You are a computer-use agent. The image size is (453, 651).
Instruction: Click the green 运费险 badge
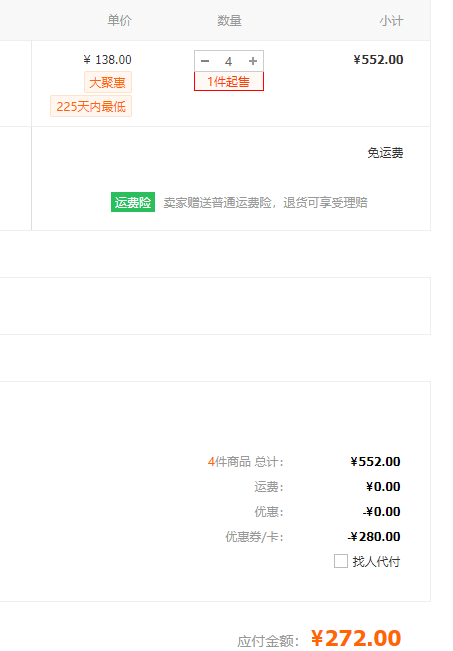pyautogui.click(x=133, y=202)
